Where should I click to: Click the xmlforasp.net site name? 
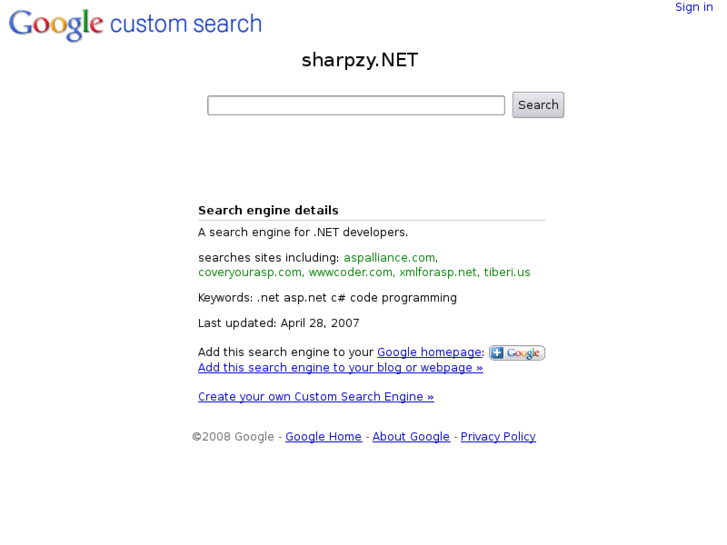click(438, 272)
